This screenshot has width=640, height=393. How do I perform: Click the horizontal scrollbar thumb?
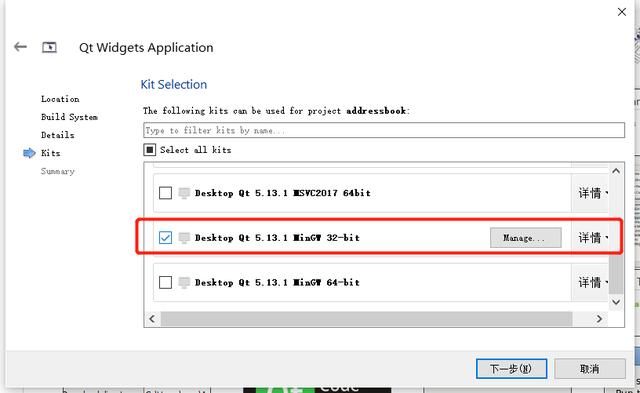click(367, 319)
